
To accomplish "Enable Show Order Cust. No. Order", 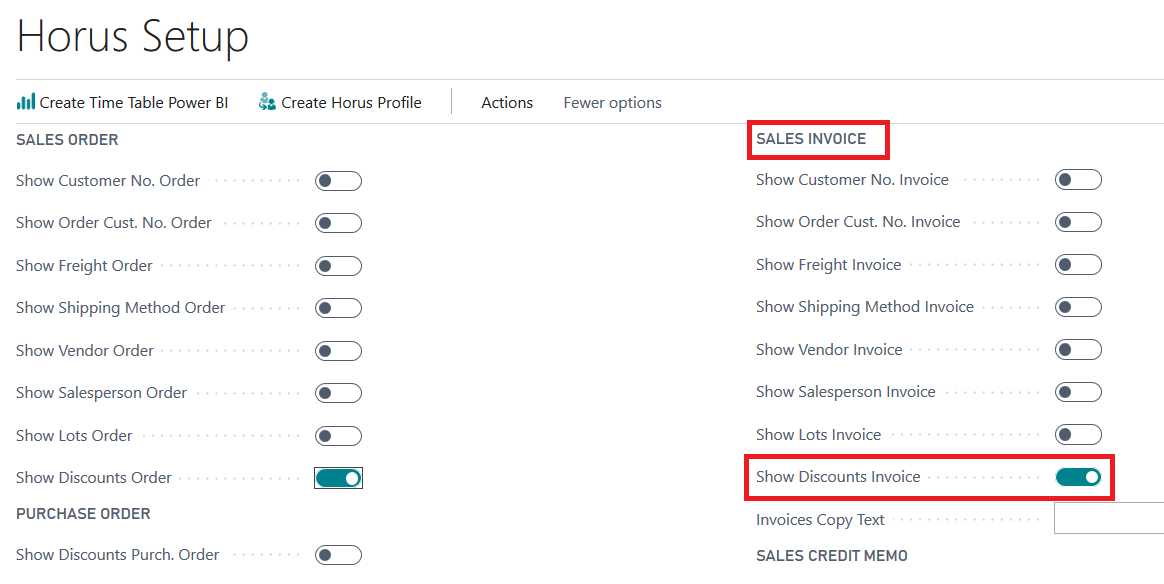I will [x=339, y=223].
